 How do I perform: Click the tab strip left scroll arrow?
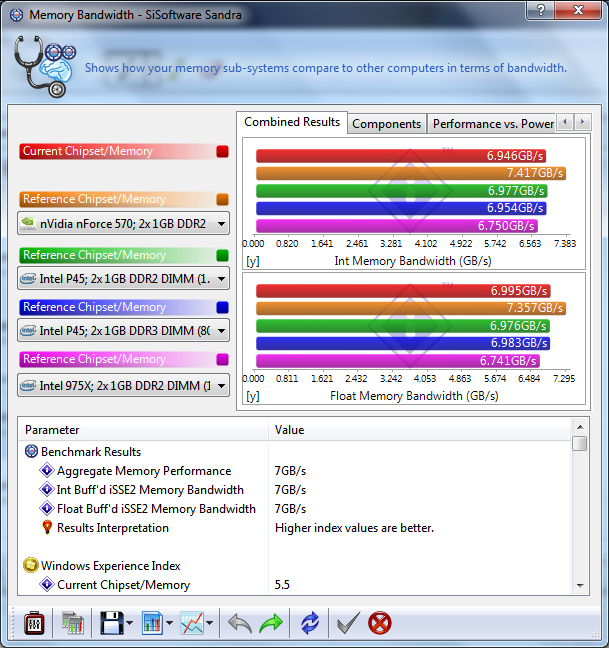(x=565, y=122)
